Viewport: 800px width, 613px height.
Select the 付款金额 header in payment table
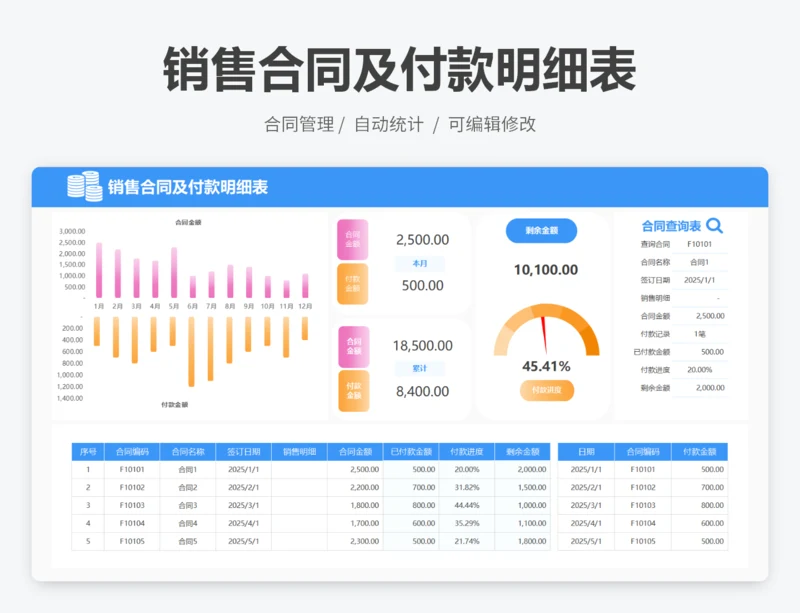pos(699,452)
